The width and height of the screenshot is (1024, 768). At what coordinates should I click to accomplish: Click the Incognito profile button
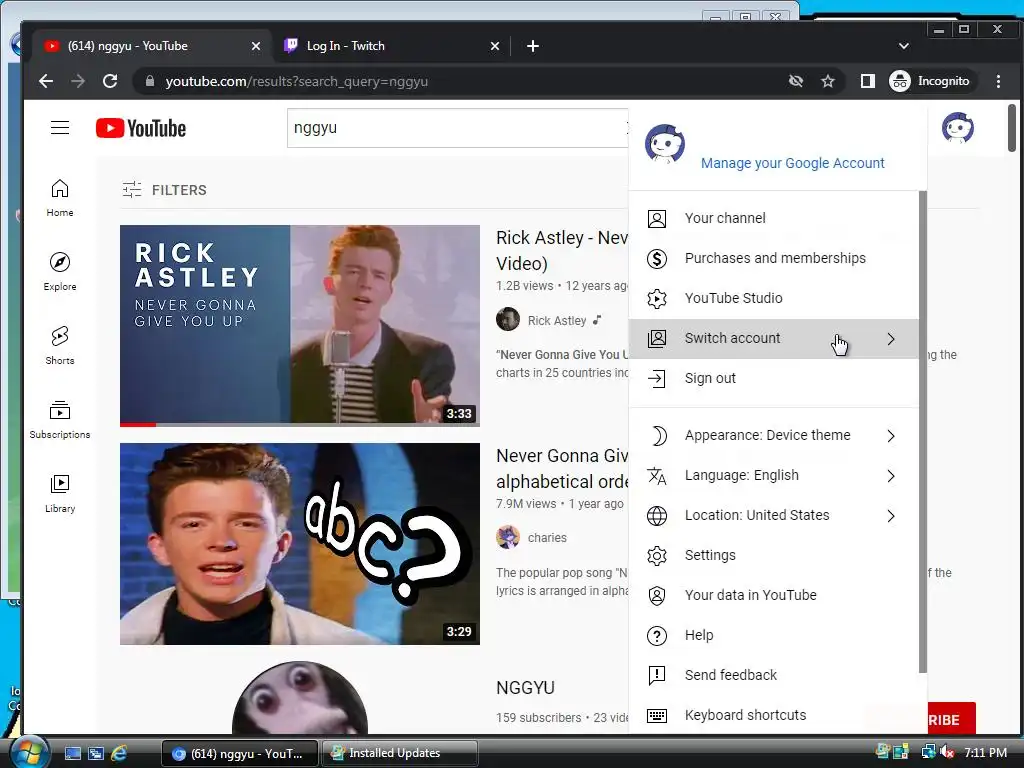point(932,81)
